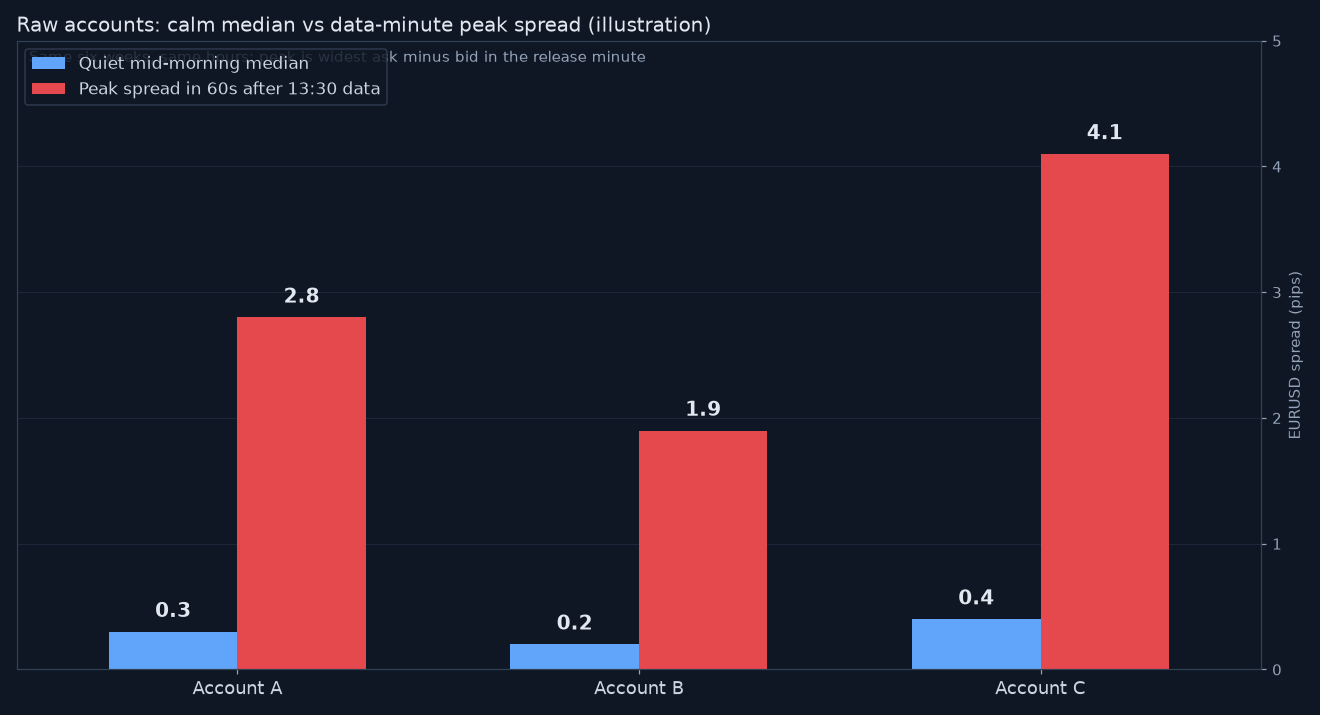The image size is (1320, 715).
Task: Click Account A's red peak spread bar
Action: [x=301, y=493]
